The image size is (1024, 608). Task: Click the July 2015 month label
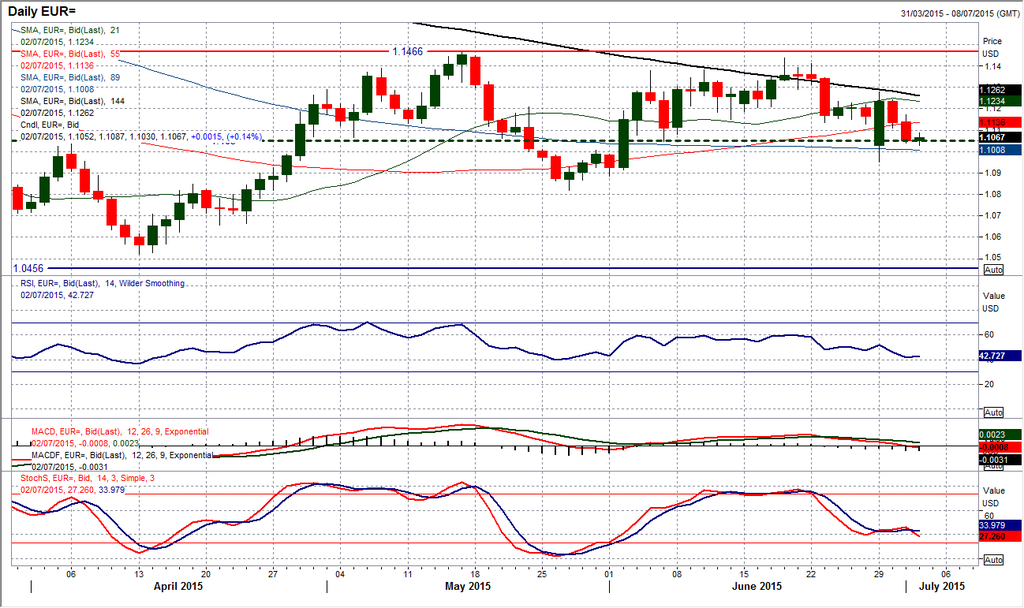click(x=942, y=586)
